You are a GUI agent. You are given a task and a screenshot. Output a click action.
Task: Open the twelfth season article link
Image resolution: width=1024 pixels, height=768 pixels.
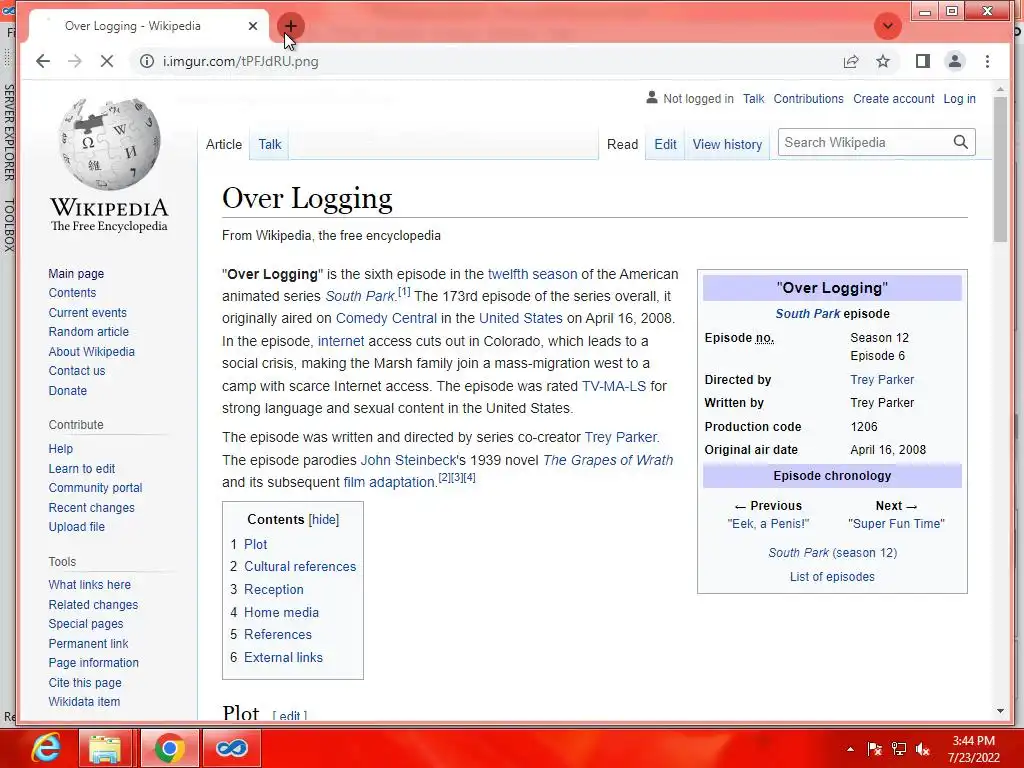532,274
